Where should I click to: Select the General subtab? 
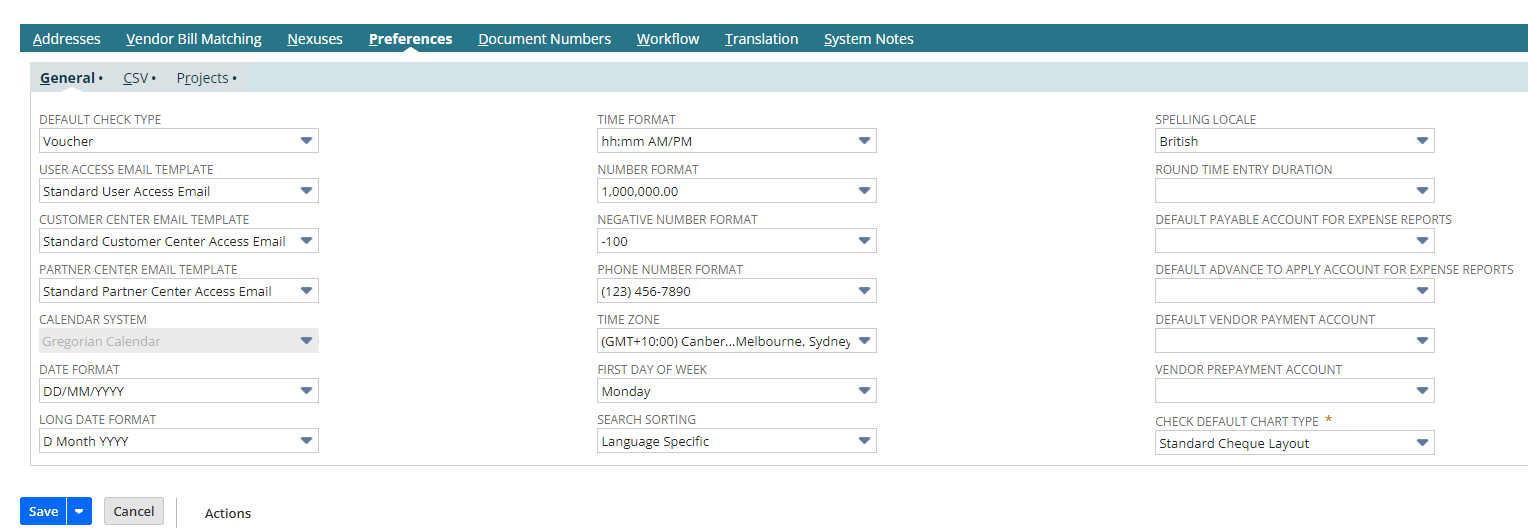(67, 78)
